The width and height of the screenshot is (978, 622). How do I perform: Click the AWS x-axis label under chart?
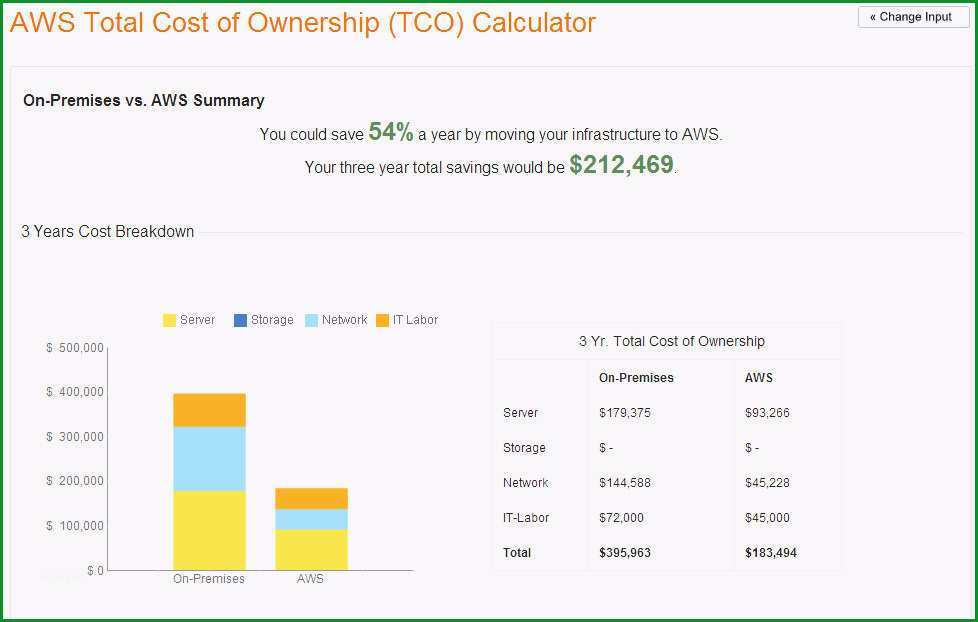point(310,578)
